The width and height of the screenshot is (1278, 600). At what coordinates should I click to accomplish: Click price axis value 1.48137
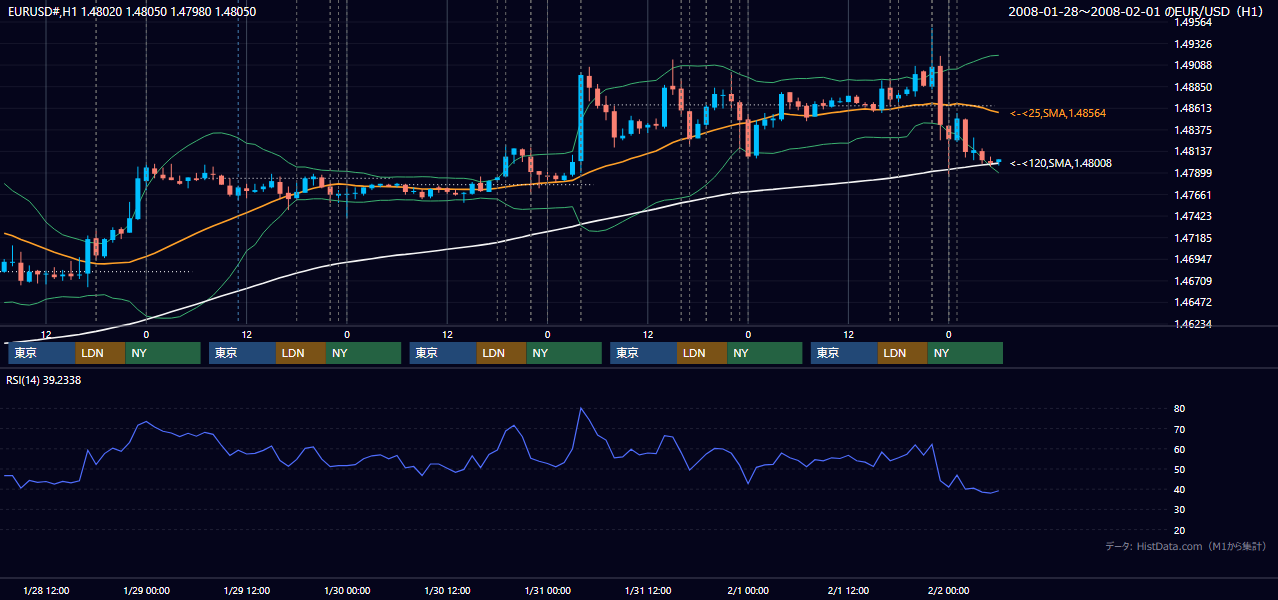(1193, 151)
